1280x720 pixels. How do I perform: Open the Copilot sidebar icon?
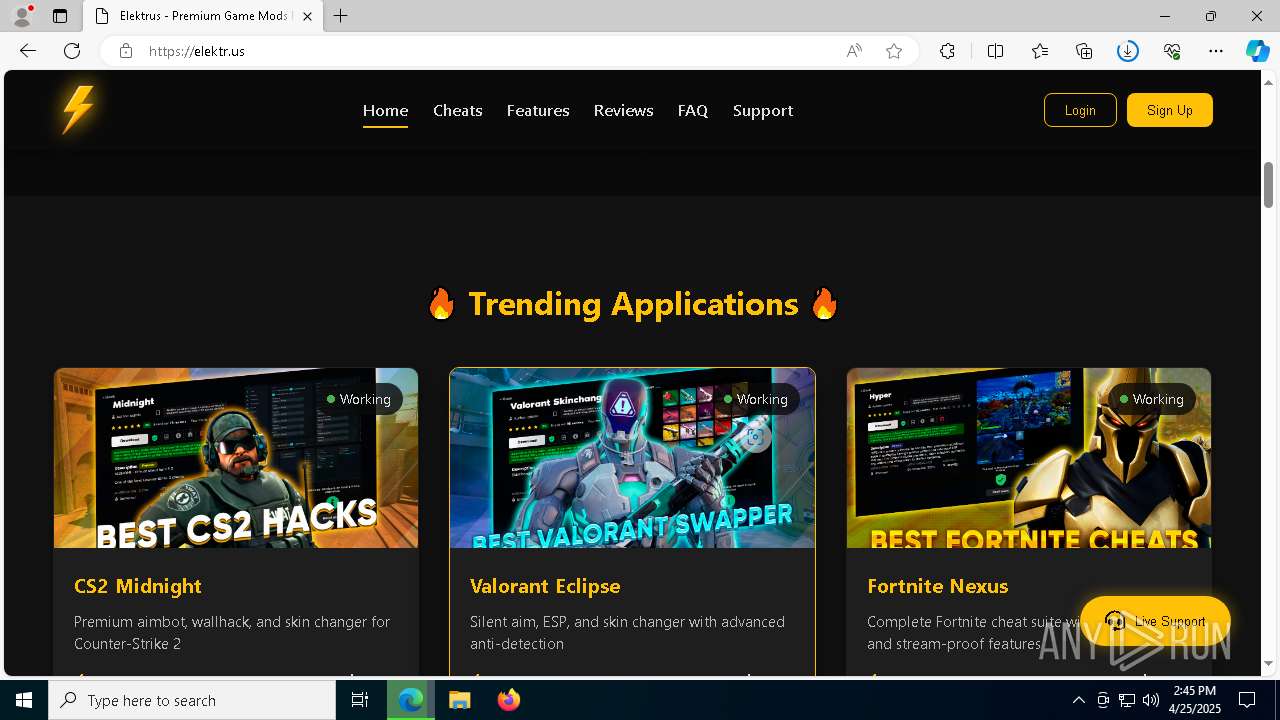(1257, 51)
